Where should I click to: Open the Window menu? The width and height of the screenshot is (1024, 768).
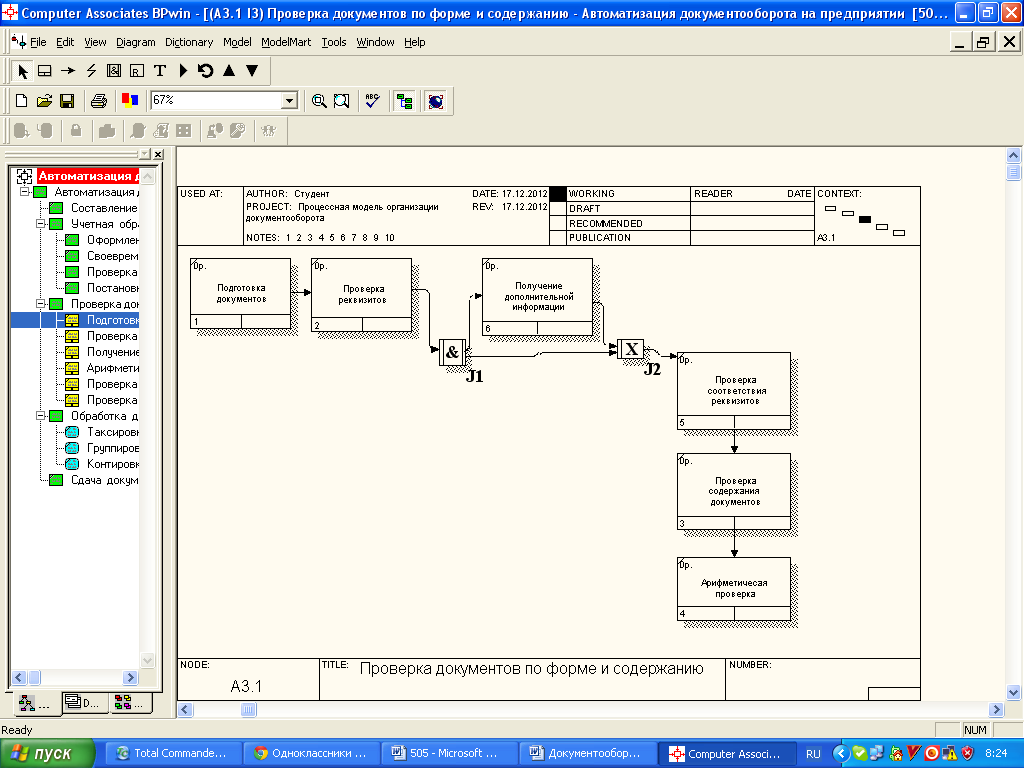coord(375,42)
